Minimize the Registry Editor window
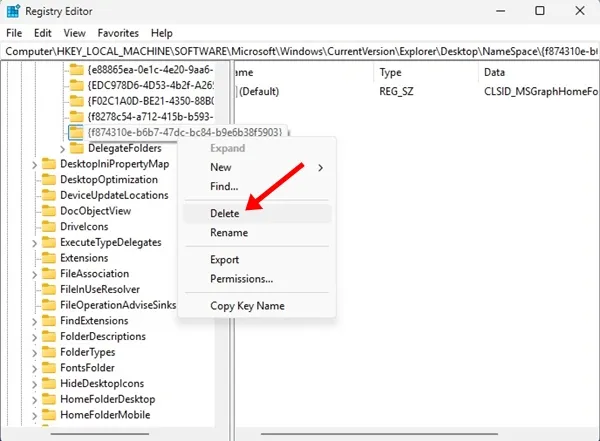 tap(501, 11)
